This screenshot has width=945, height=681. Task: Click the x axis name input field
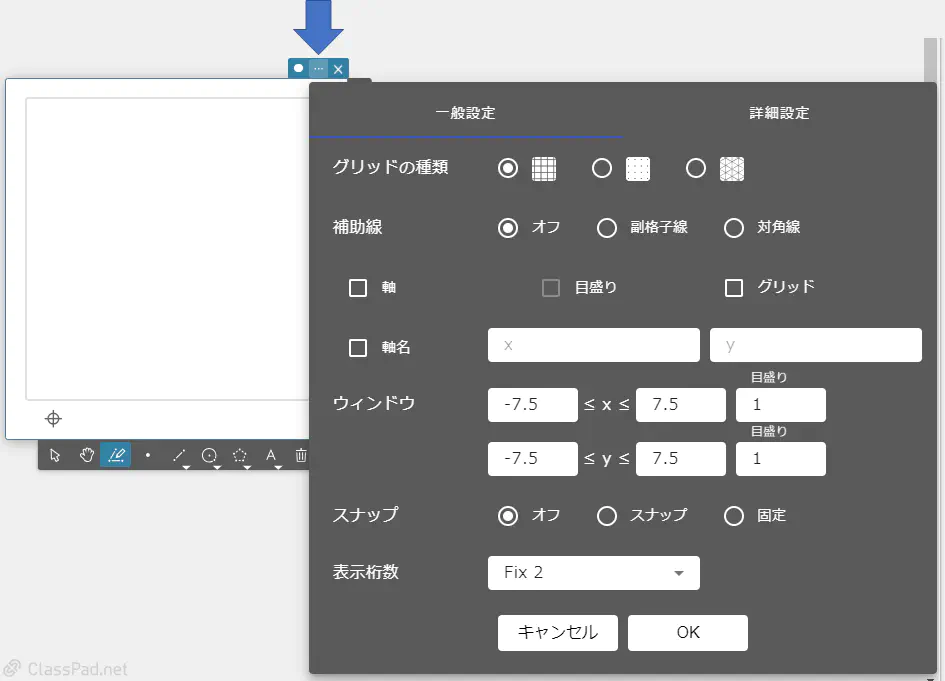(x=593, y=345)
